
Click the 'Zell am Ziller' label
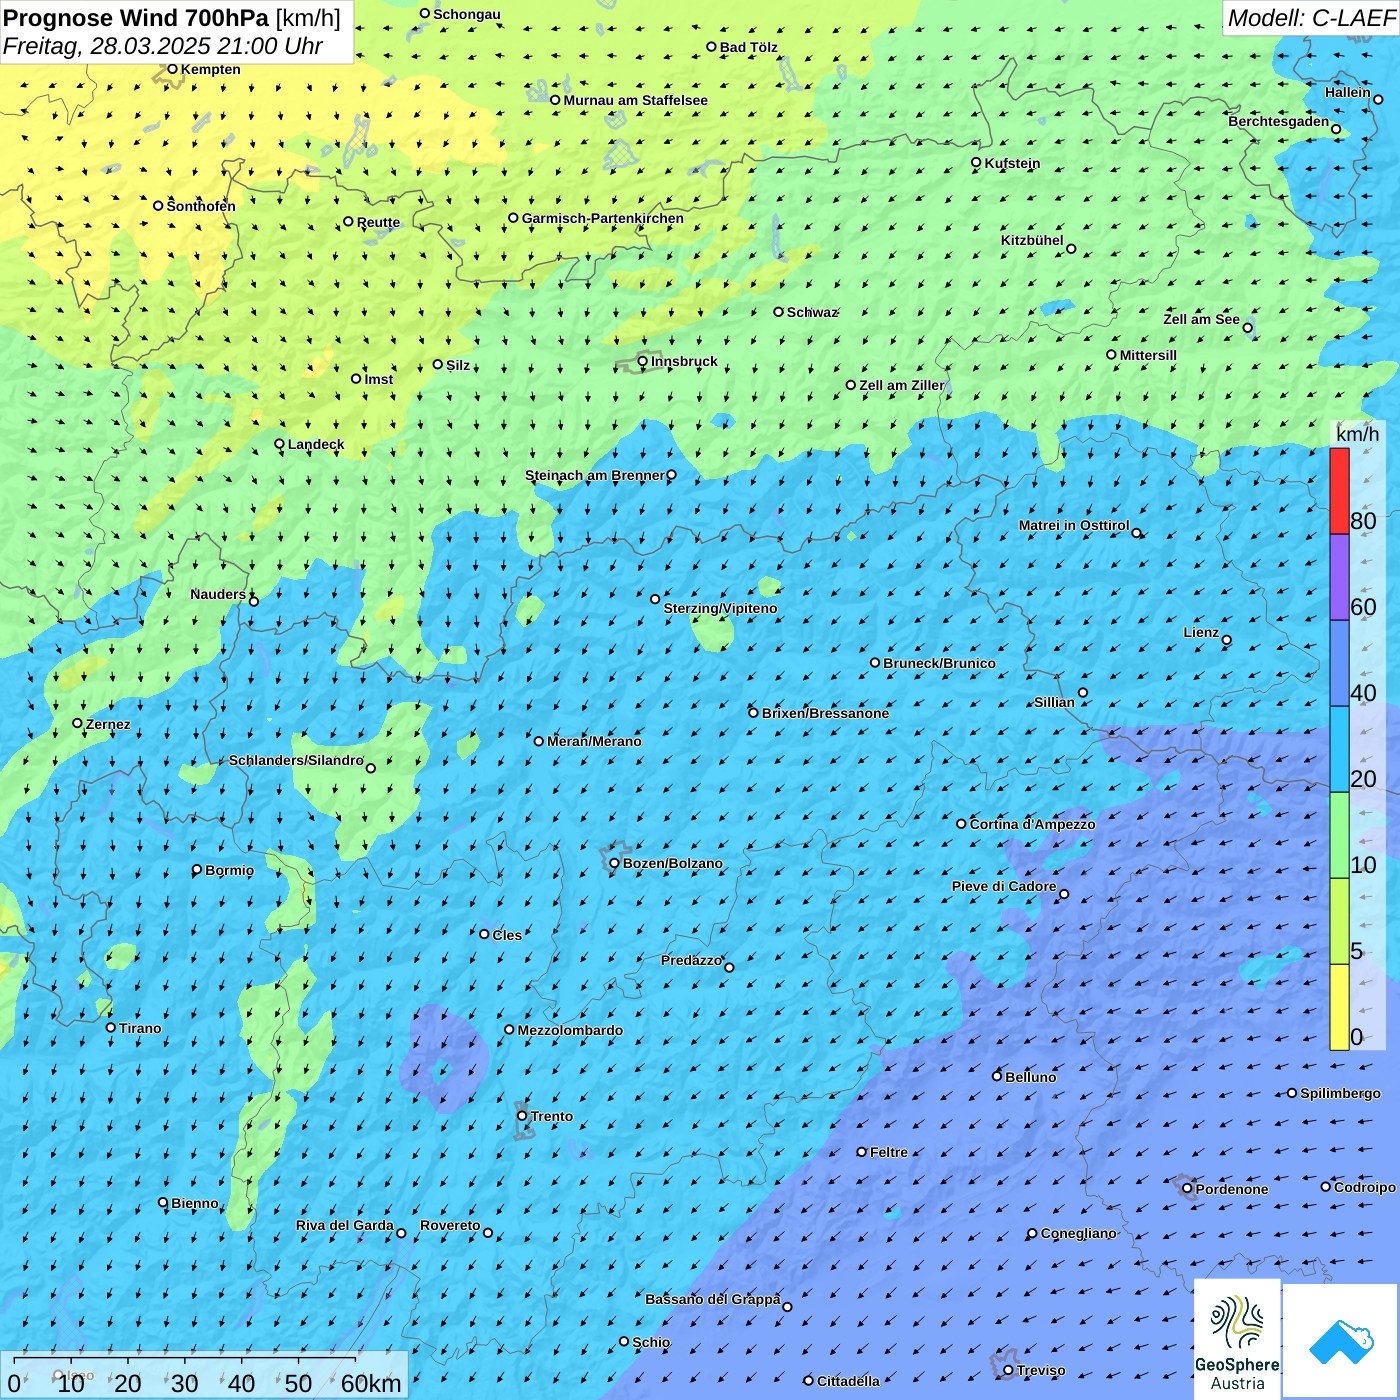coord(902,385)
